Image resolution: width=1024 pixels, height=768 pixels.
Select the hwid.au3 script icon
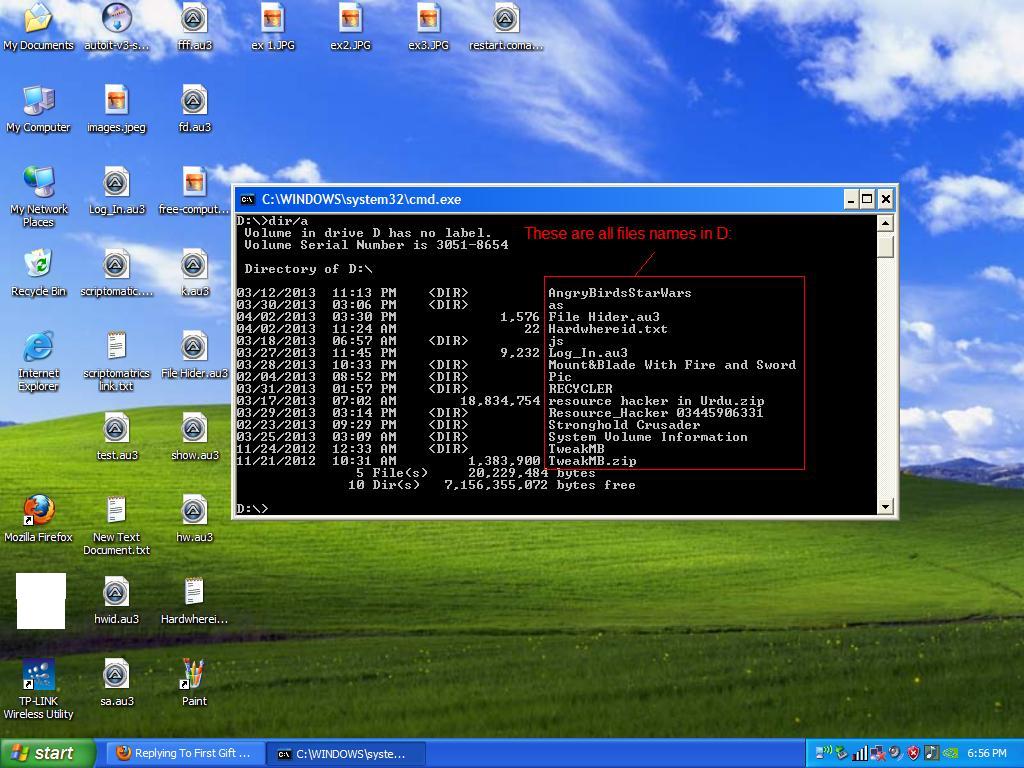116,601
